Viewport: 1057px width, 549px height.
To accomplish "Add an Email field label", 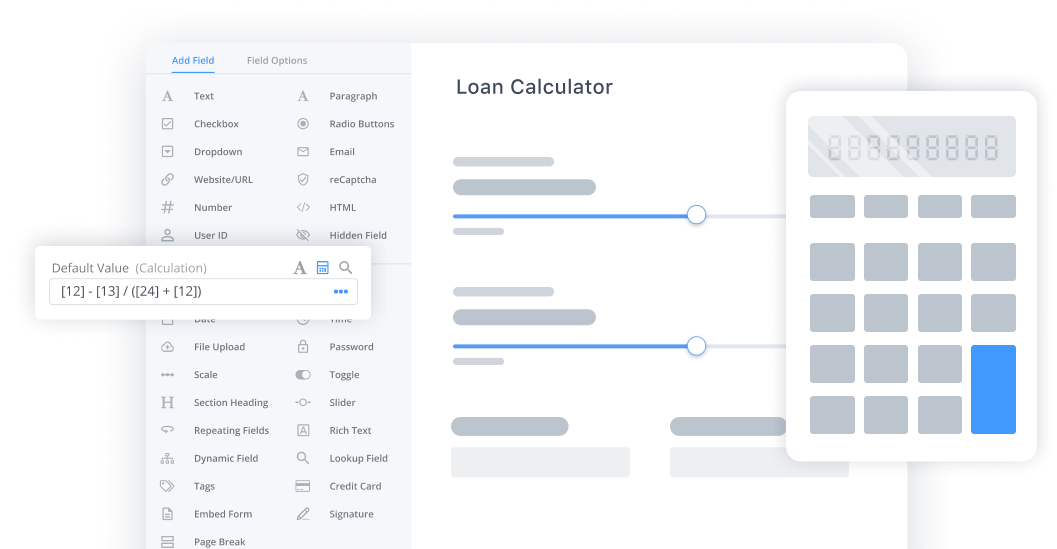I will 342,152.
